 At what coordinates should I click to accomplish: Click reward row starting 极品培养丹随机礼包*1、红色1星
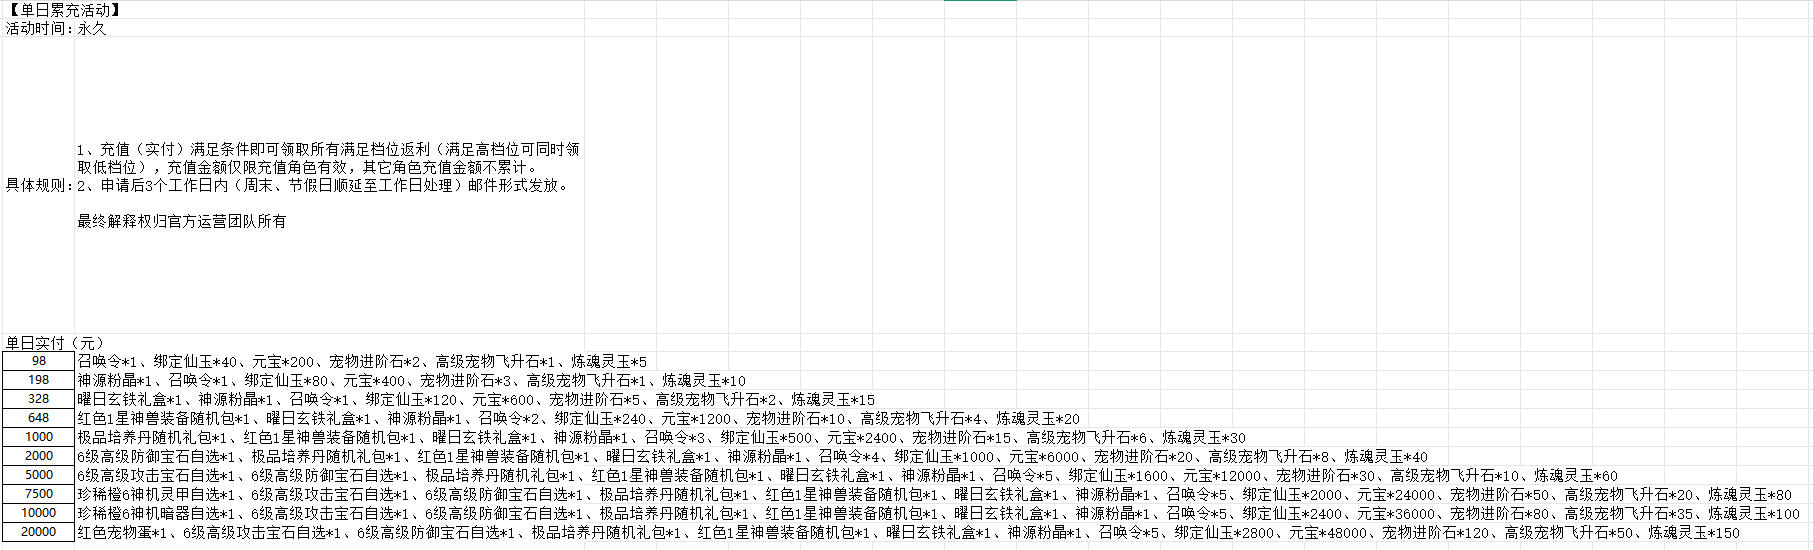[x=661, y=437]
